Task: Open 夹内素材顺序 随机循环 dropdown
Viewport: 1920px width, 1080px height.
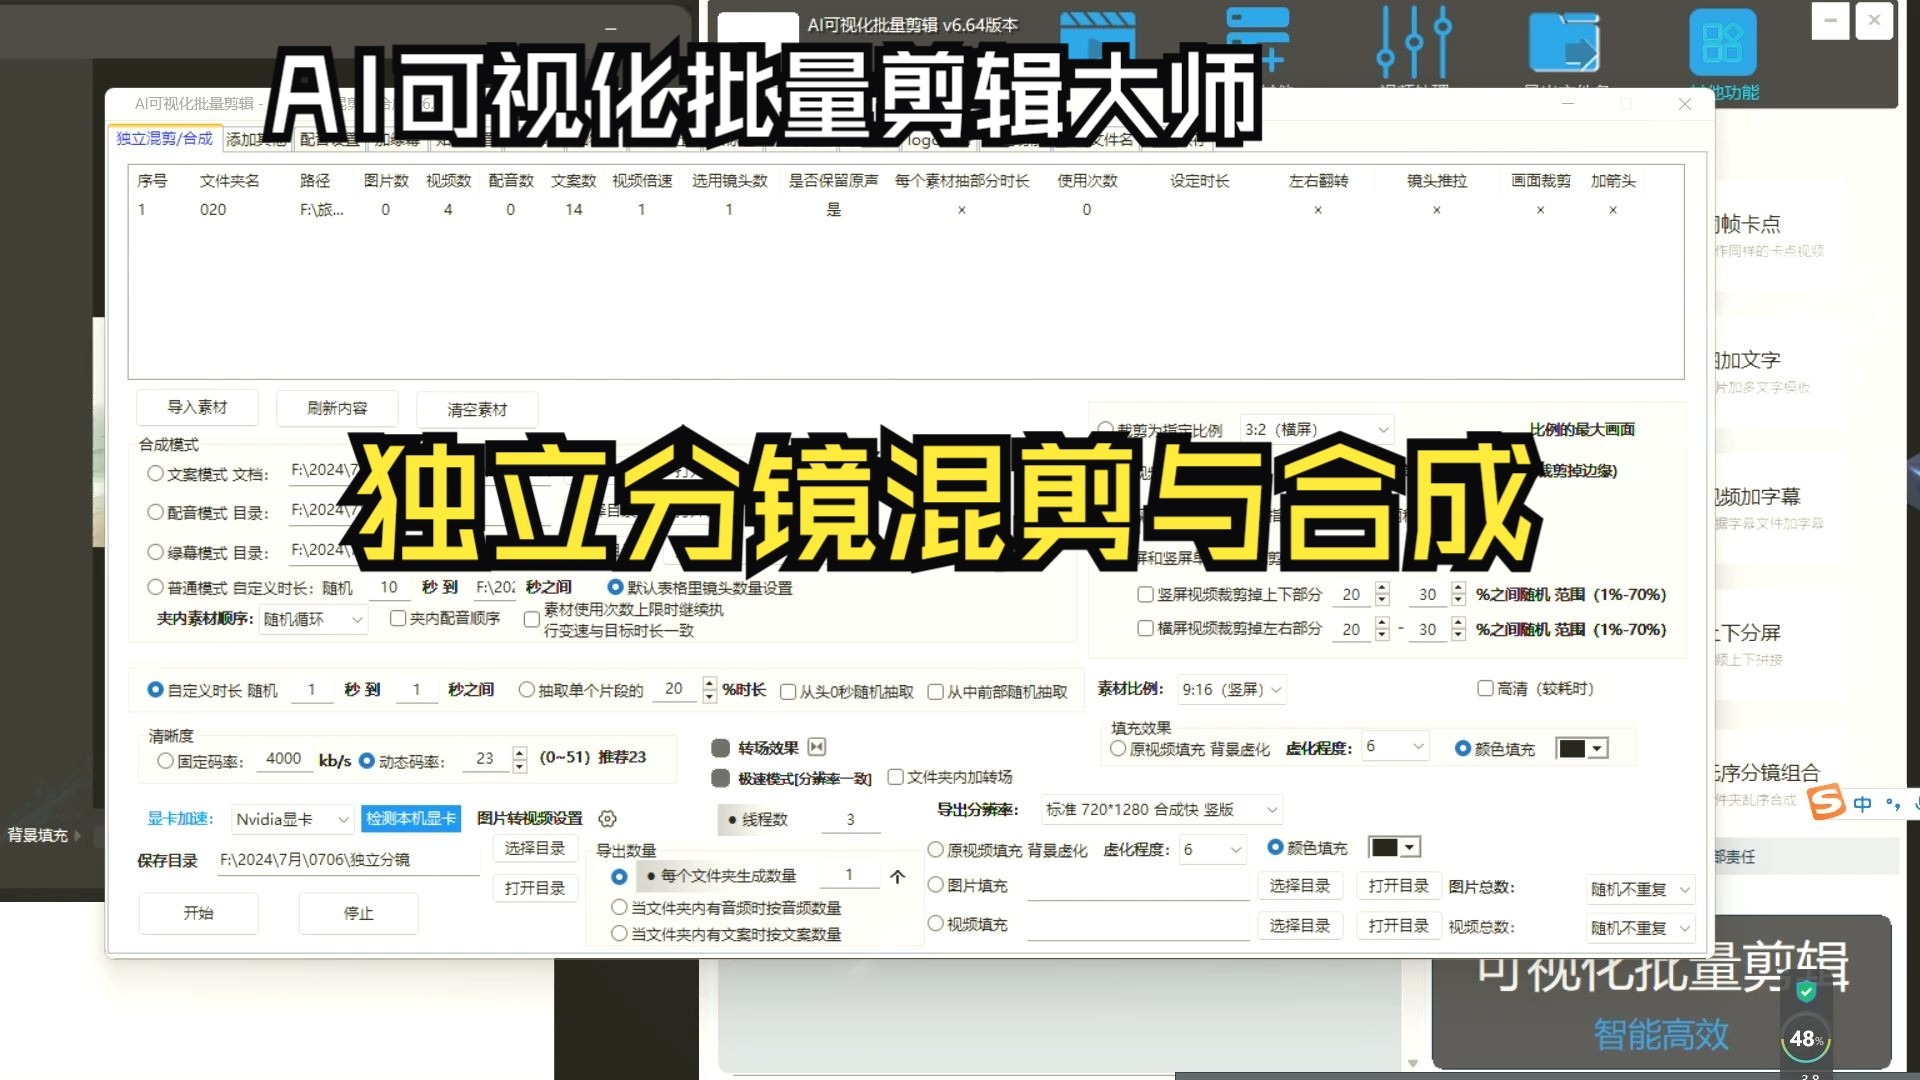Action: [314, 620]
